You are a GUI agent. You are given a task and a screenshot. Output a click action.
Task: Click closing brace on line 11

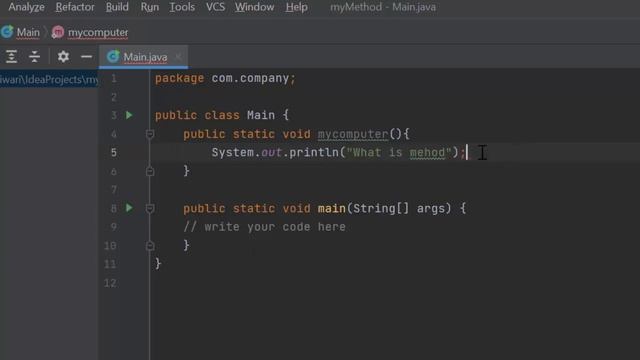click(x=158, y=264)
